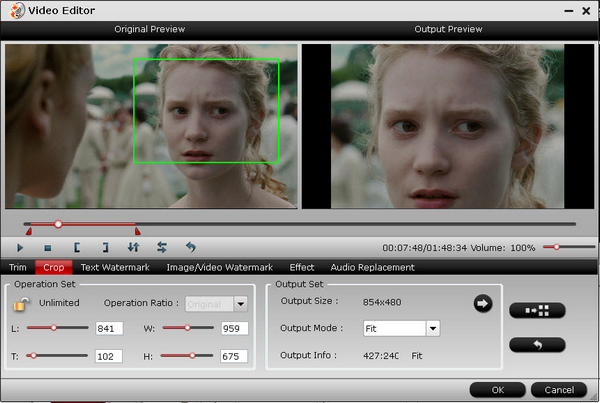Click the OK button

tap(497, 390)
